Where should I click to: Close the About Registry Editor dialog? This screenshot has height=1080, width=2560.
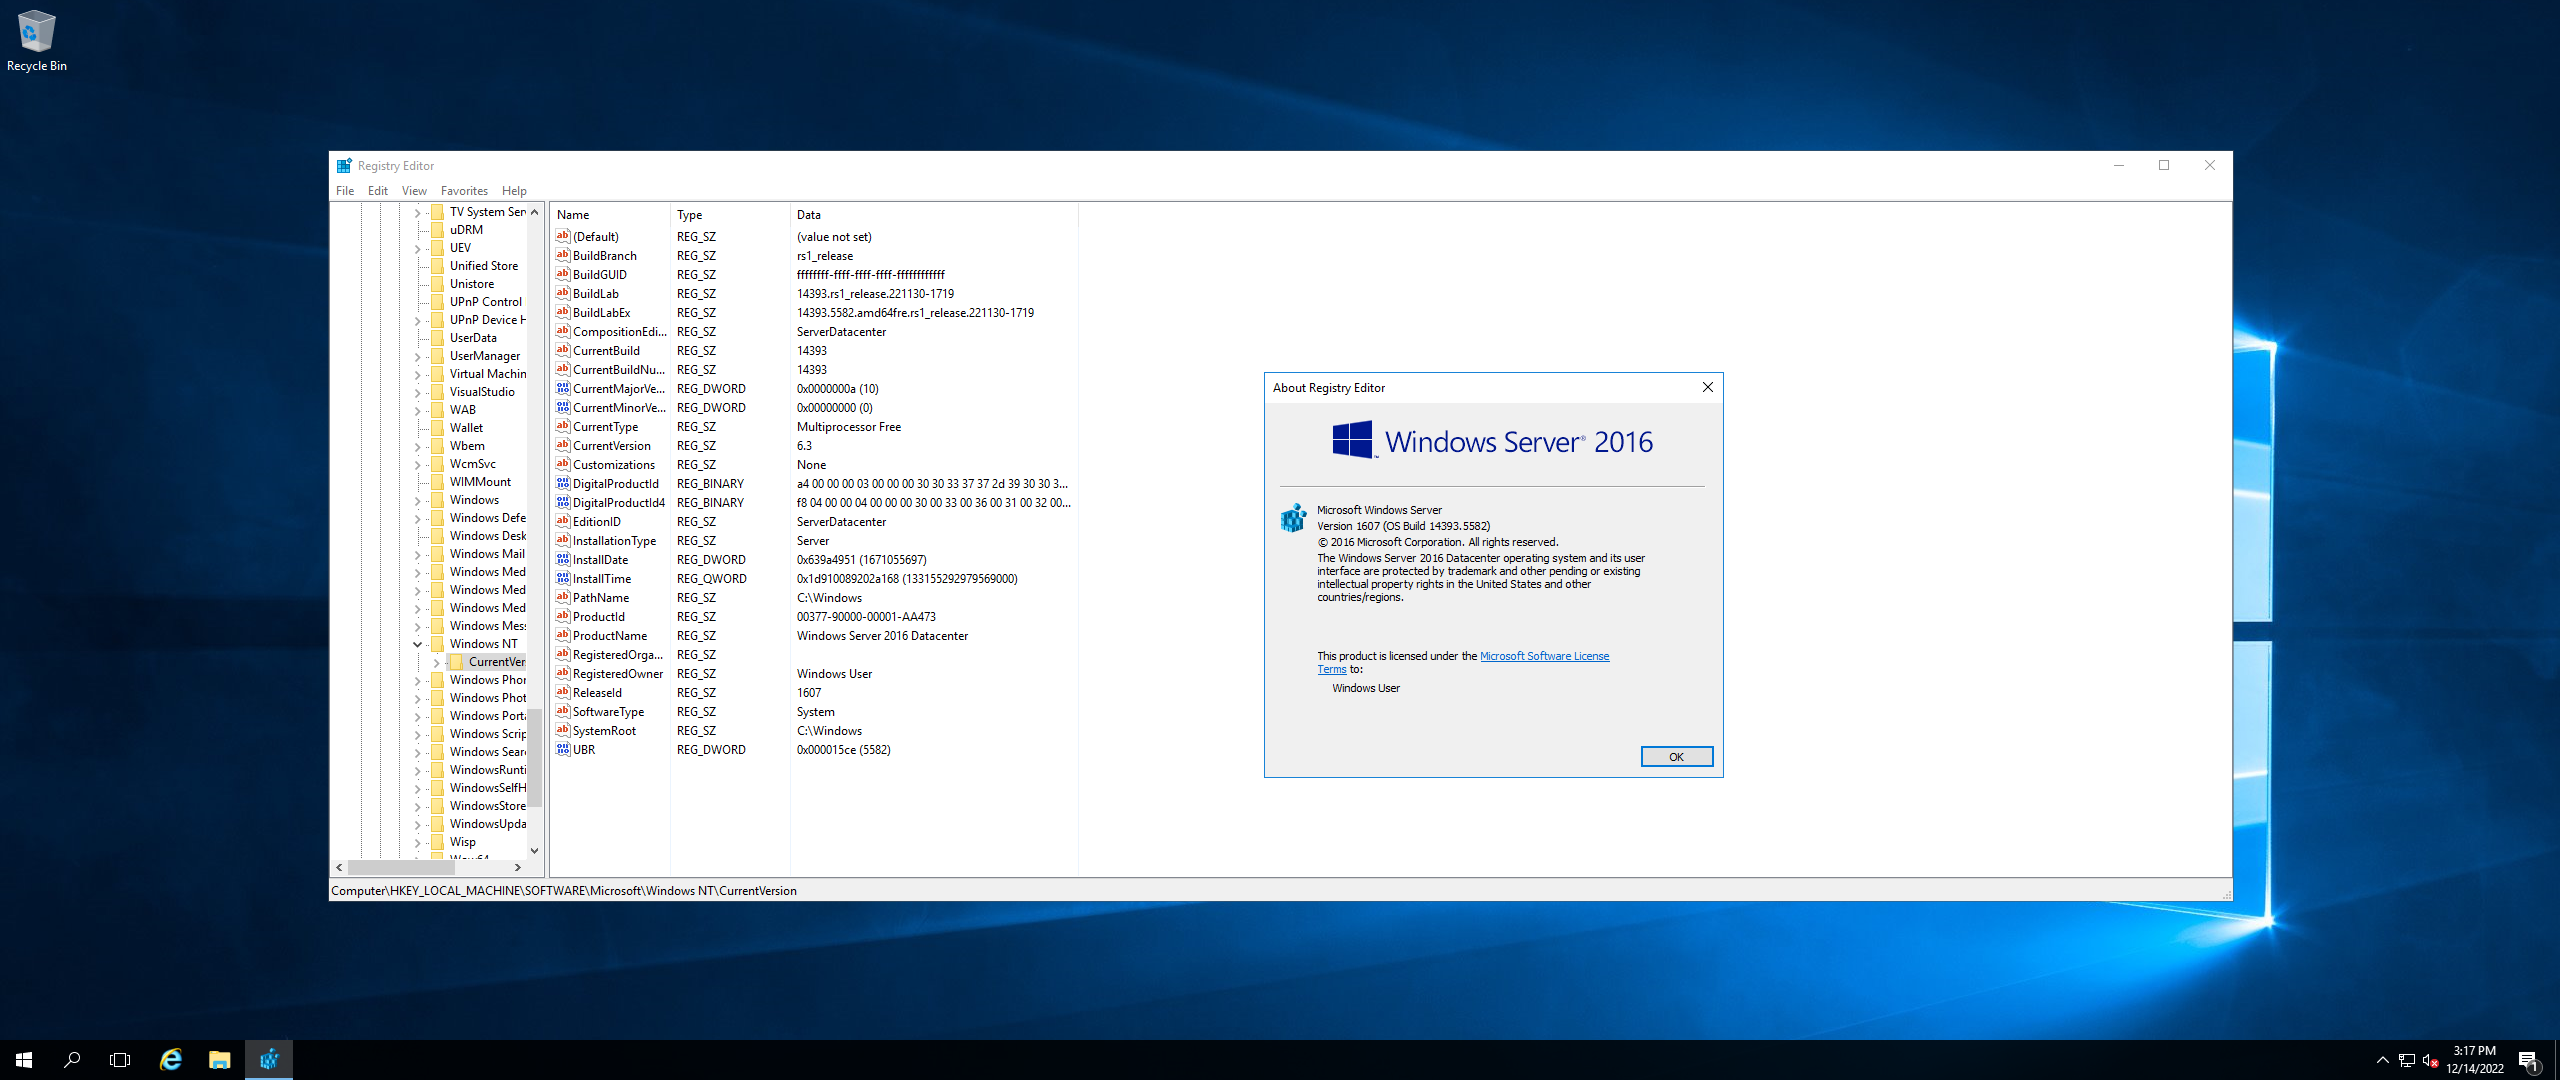[x=1708, y=388]
